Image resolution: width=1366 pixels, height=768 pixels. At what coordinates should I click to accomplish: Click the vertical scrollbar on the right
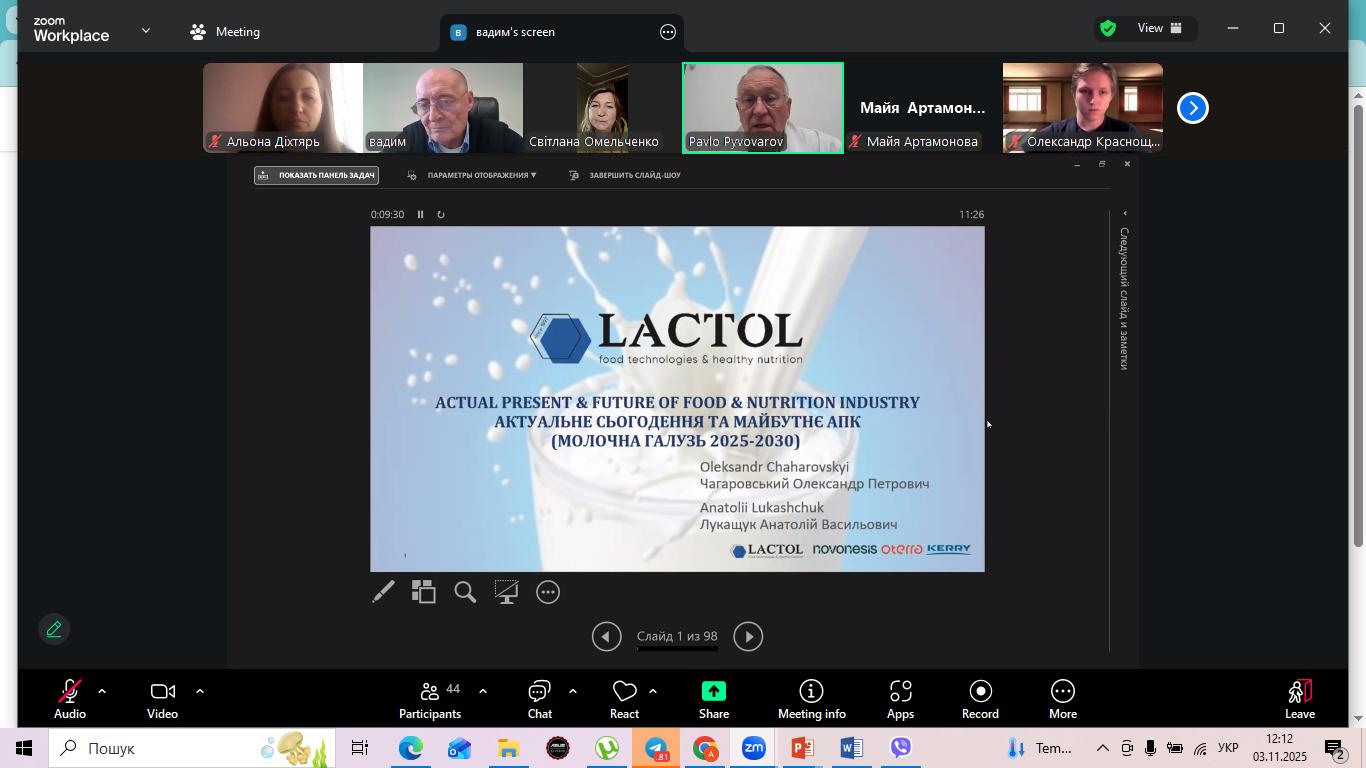point(1358,320)
